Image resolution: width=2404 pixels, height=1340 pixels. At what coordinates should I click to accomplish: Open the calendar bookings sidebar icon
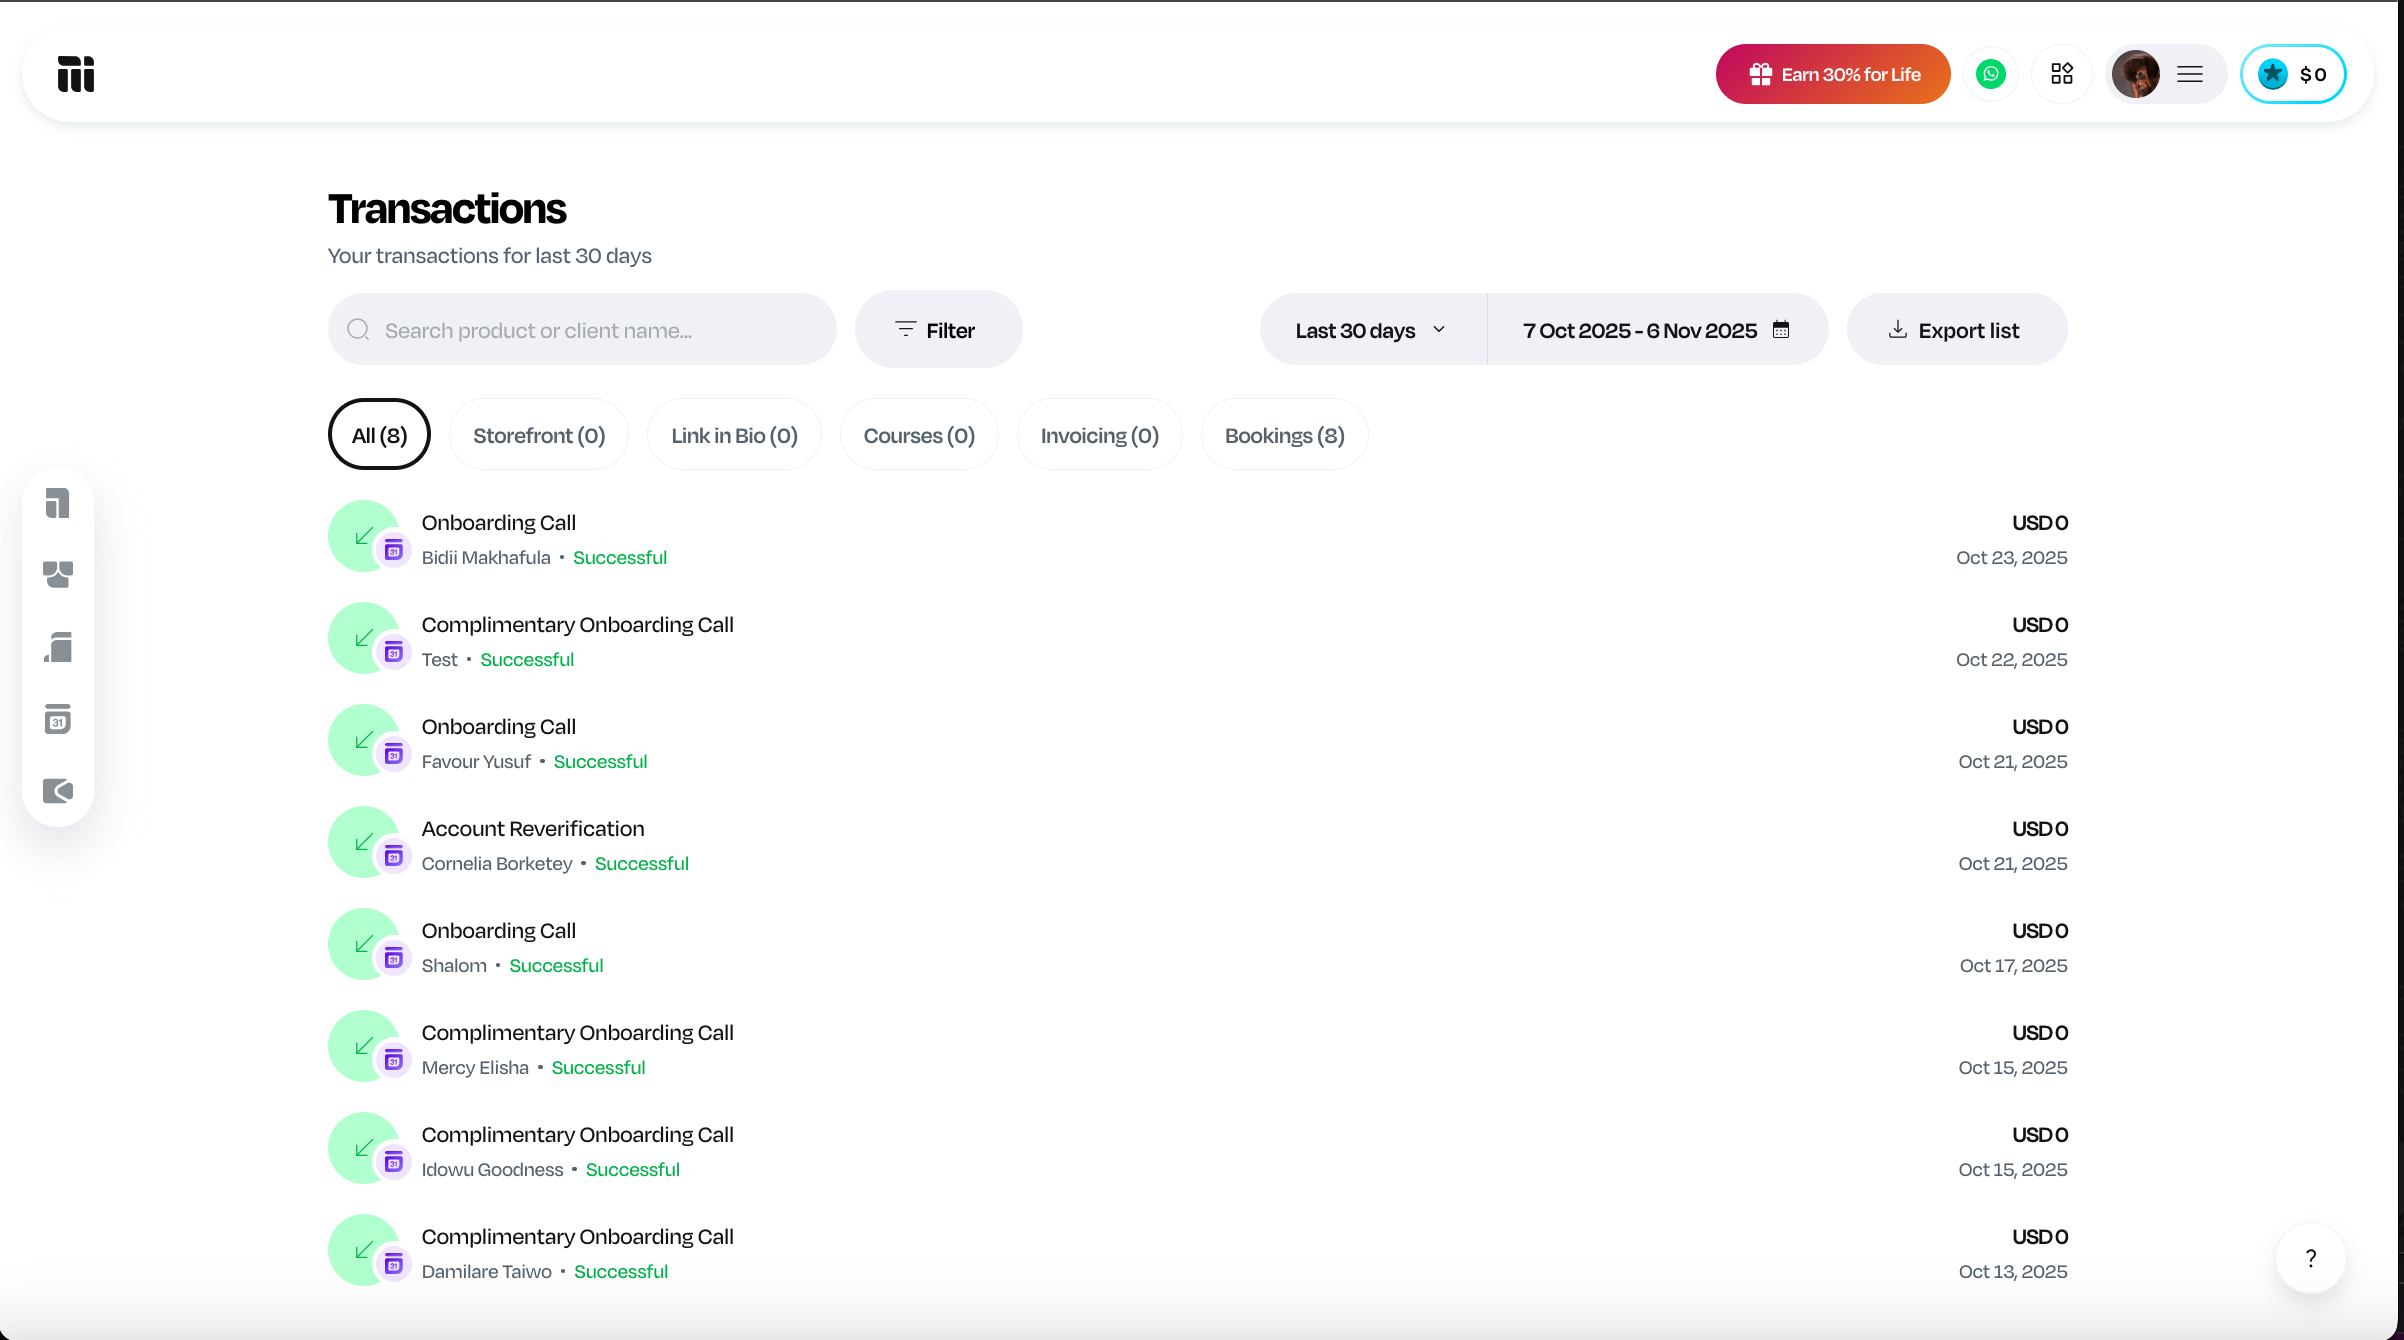coord(58,719)
